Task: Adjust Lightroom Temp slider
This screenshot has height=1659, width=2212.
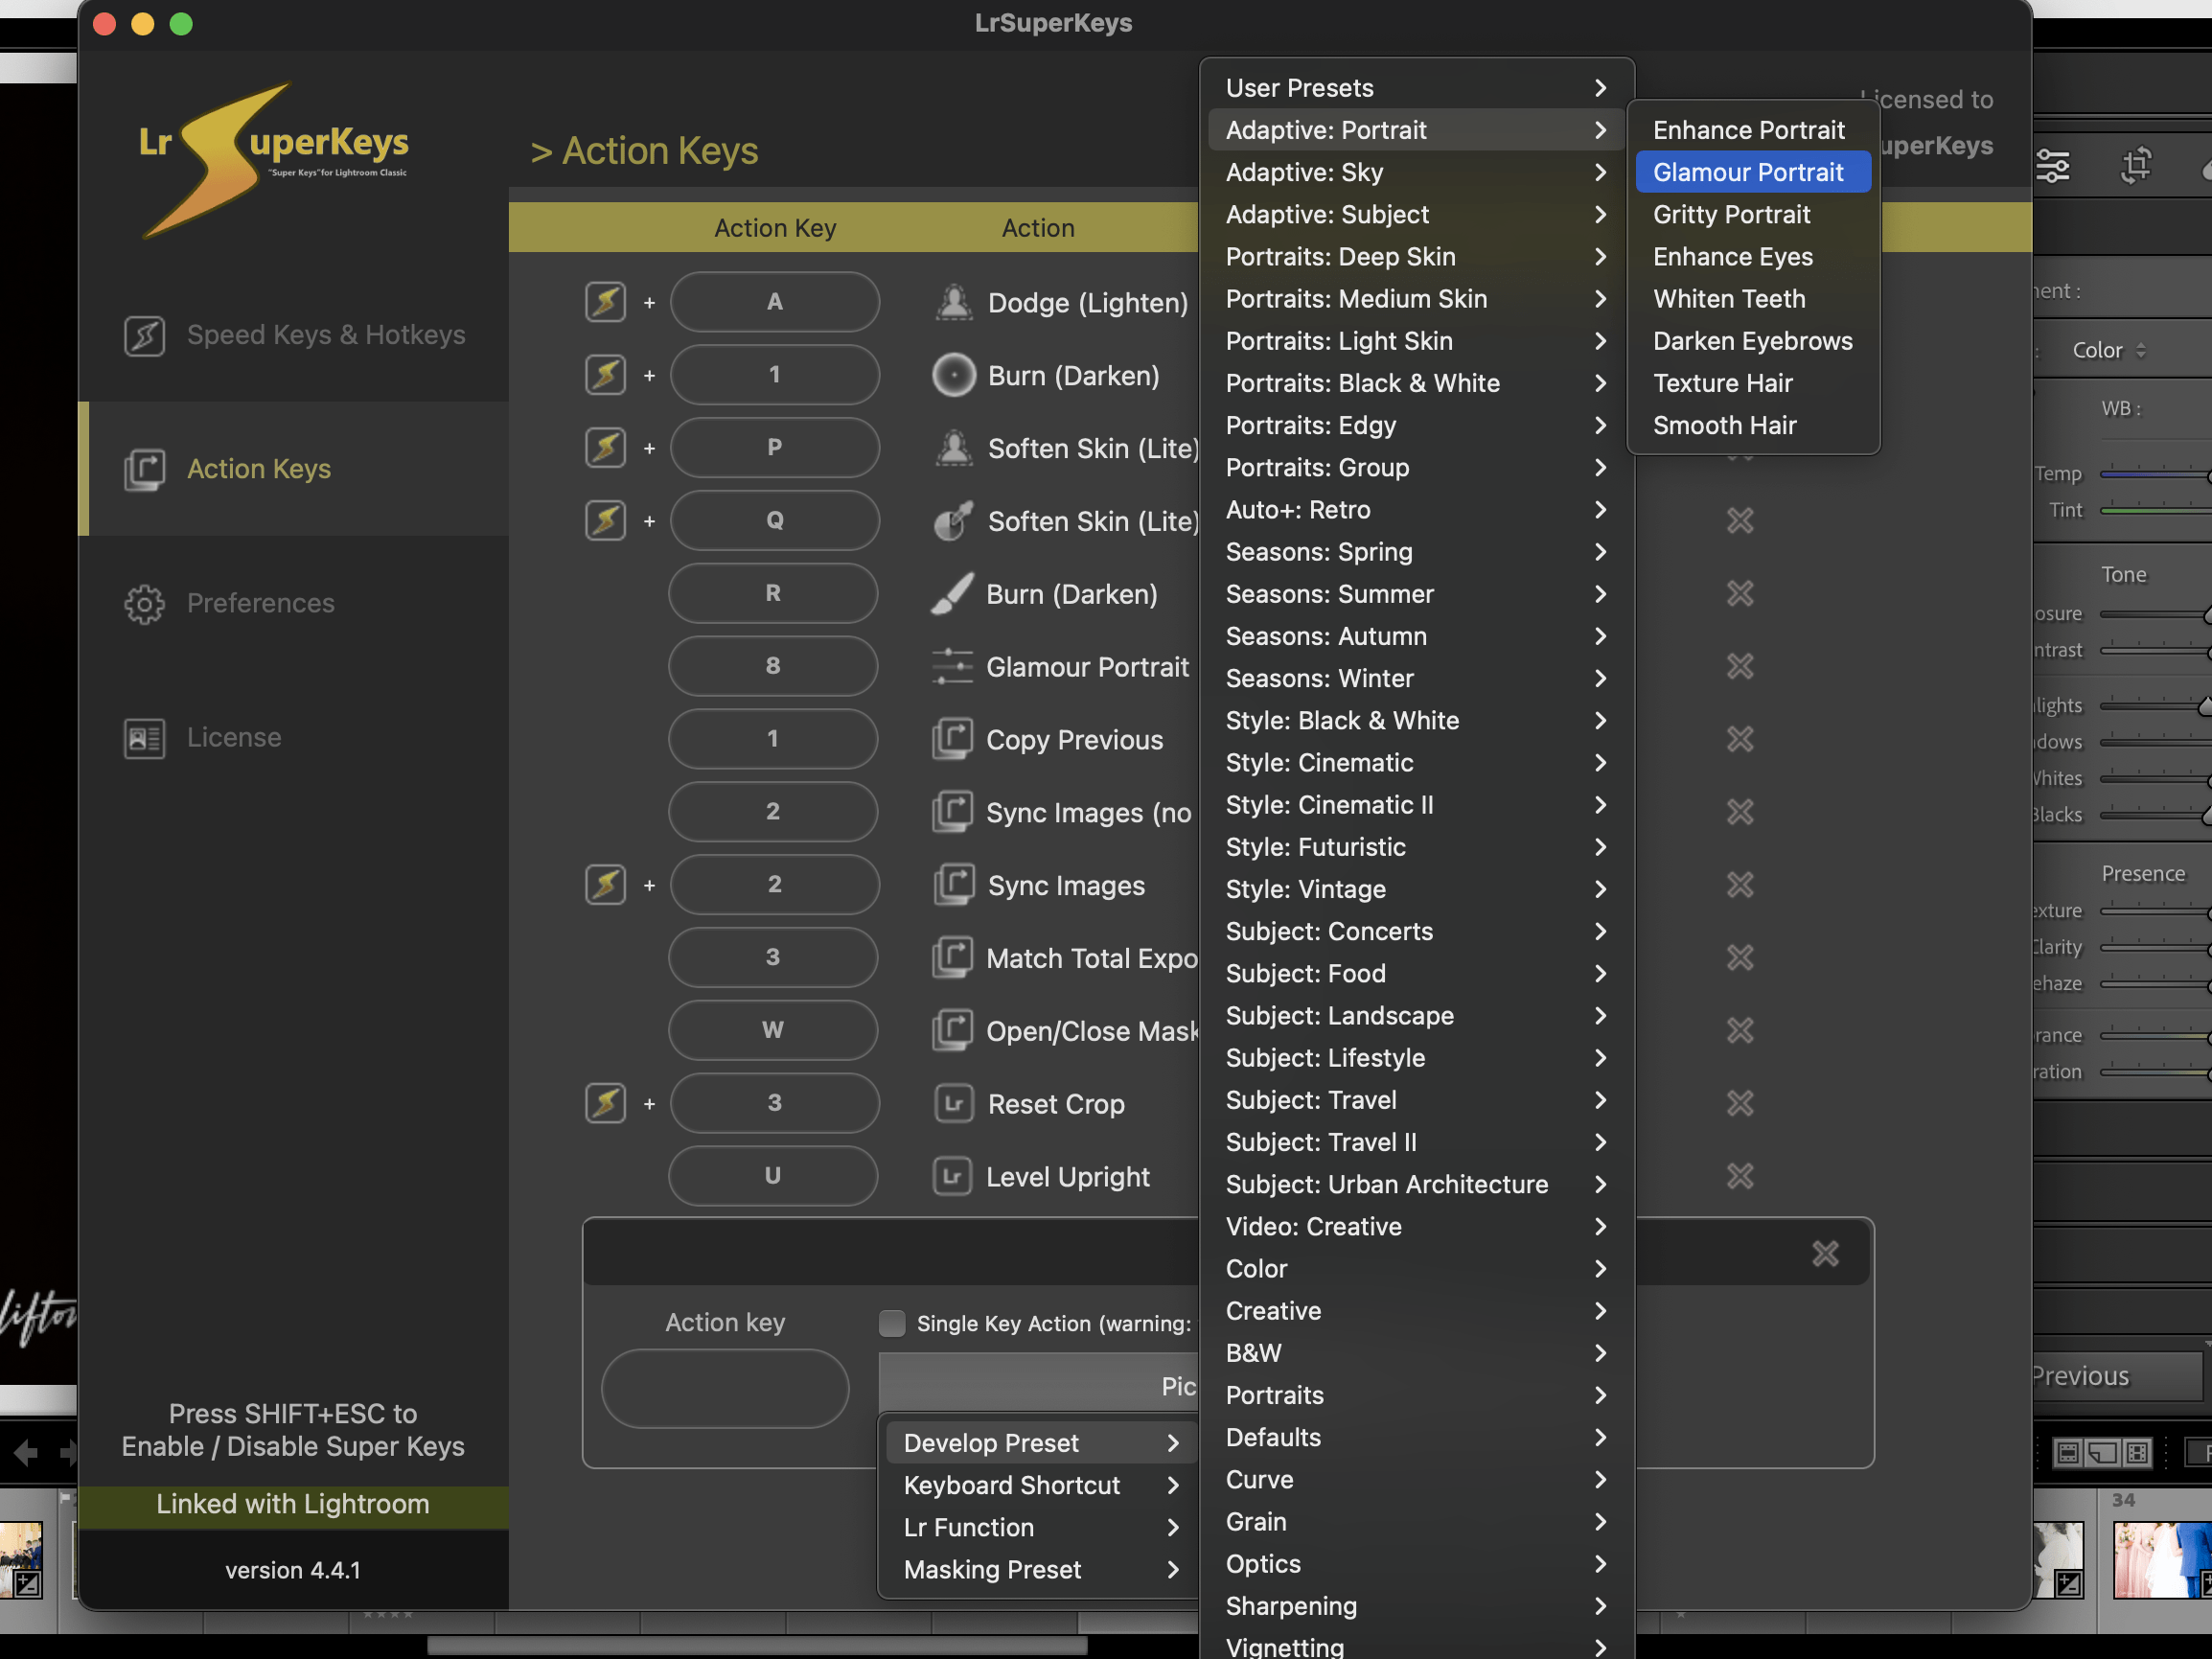Action: 2155,475
